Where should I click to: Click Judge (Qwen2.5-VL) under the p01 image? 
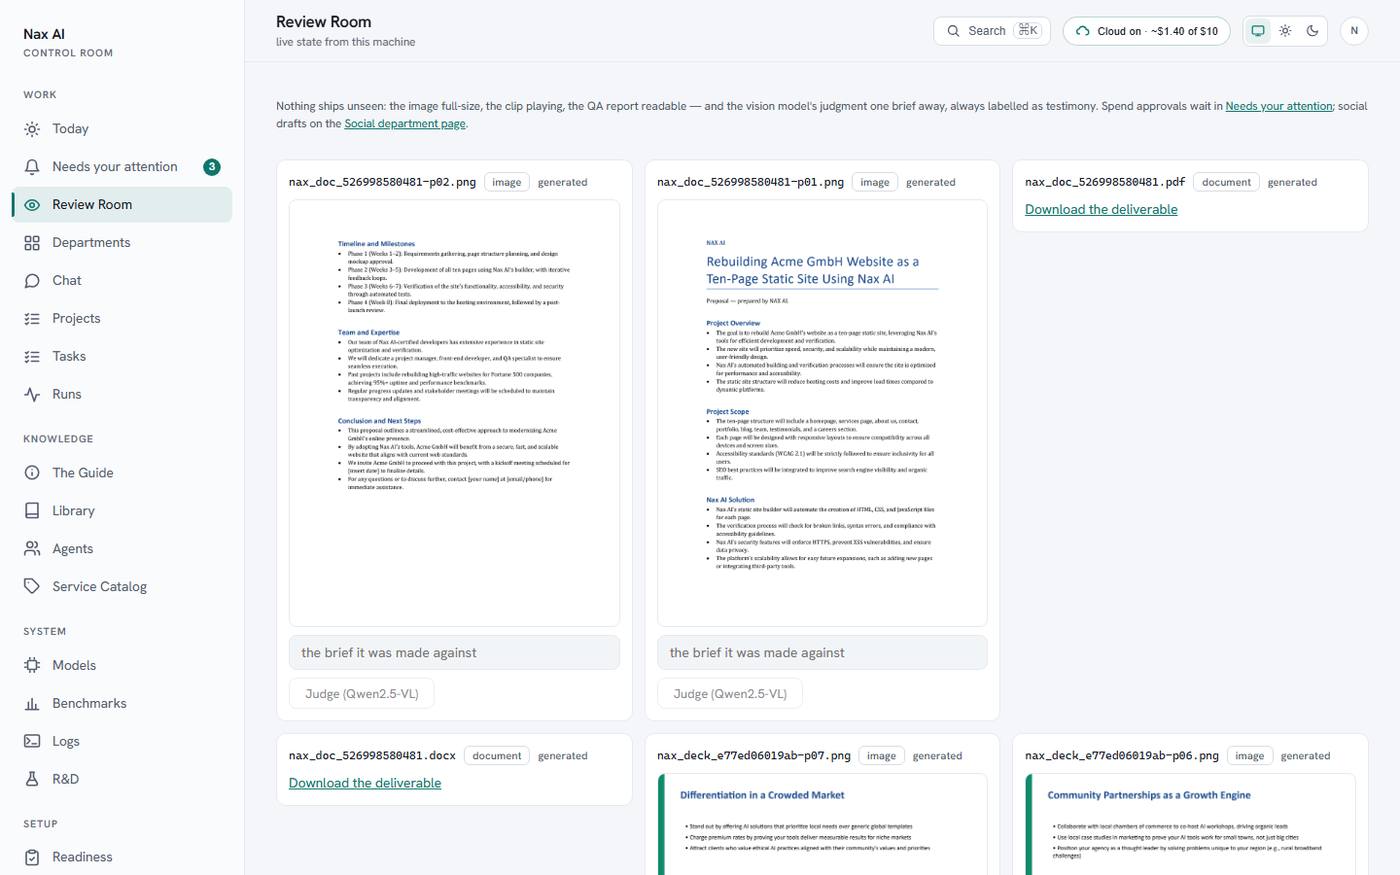coord(730,694)
